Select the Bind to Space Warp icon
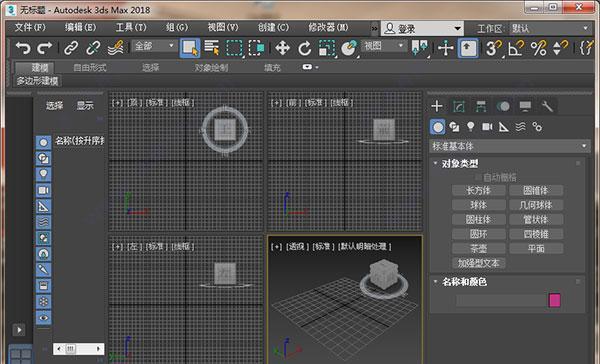This screenshot has height=364, width=600. point(115,48)
